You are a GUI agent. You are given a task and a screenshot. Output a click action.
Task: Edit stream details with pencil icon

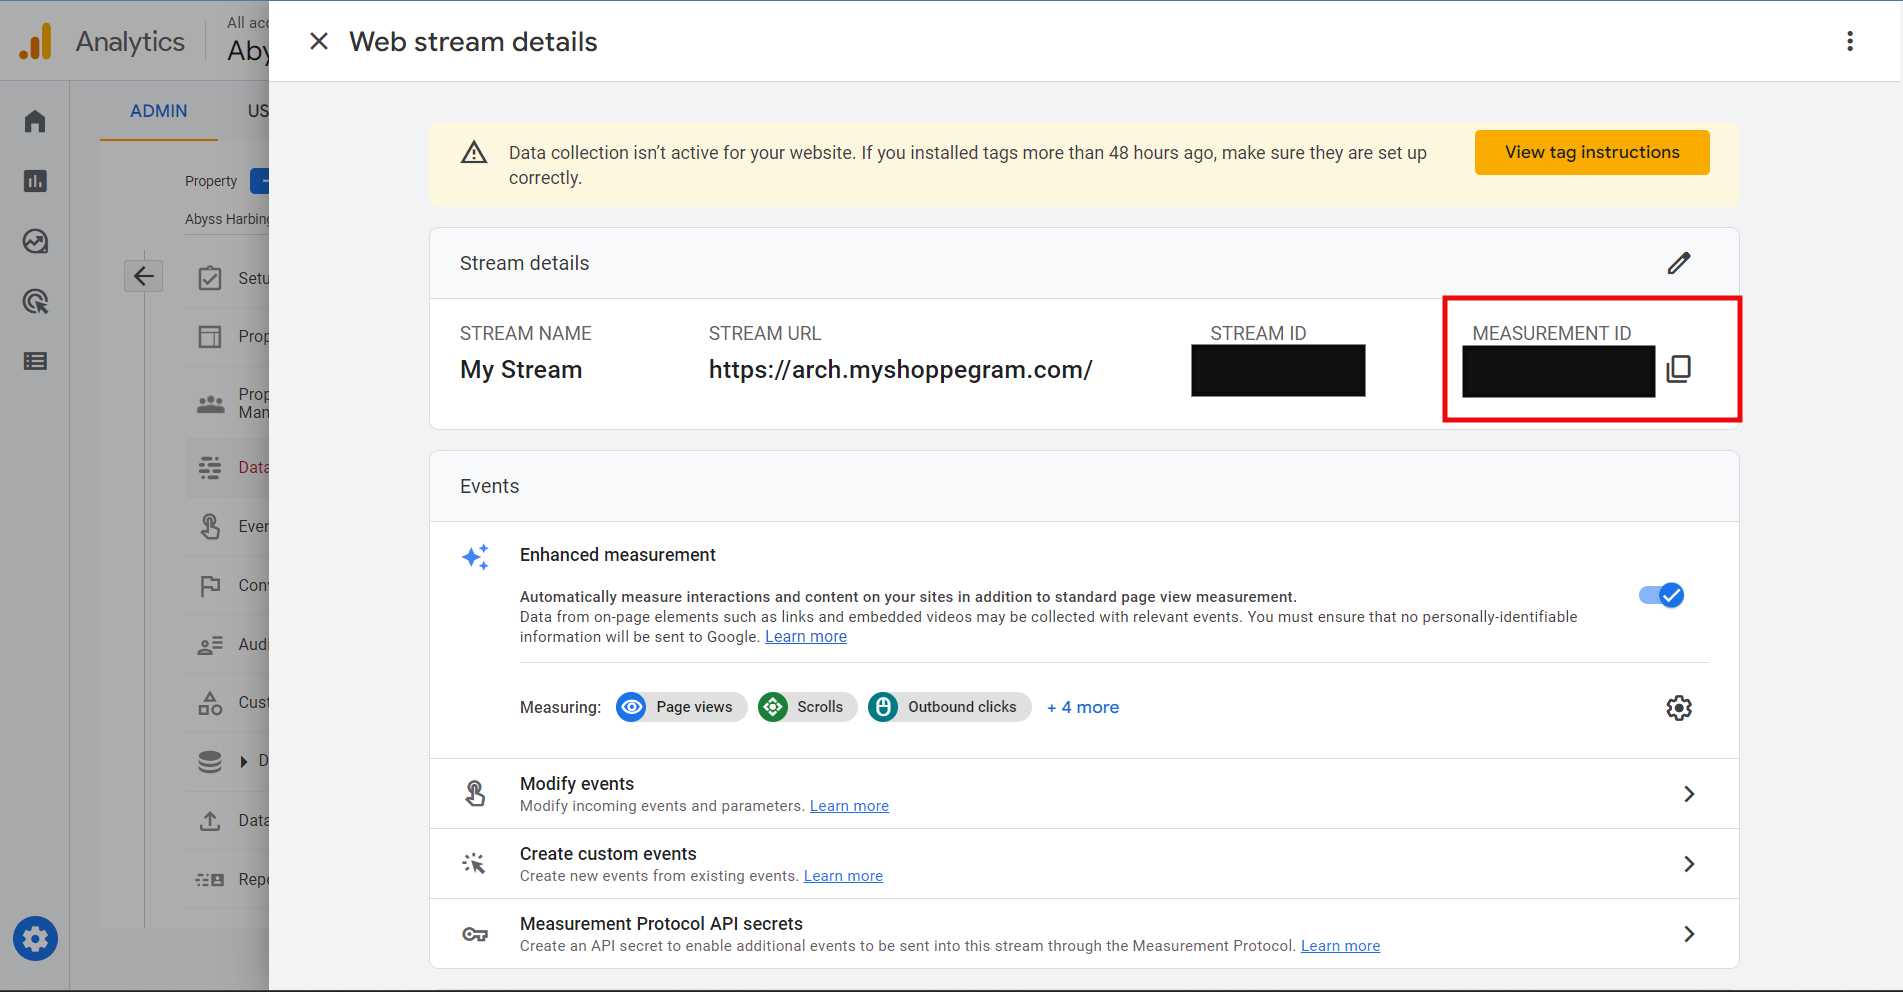pyautogui.click(x=1679, y=263)
